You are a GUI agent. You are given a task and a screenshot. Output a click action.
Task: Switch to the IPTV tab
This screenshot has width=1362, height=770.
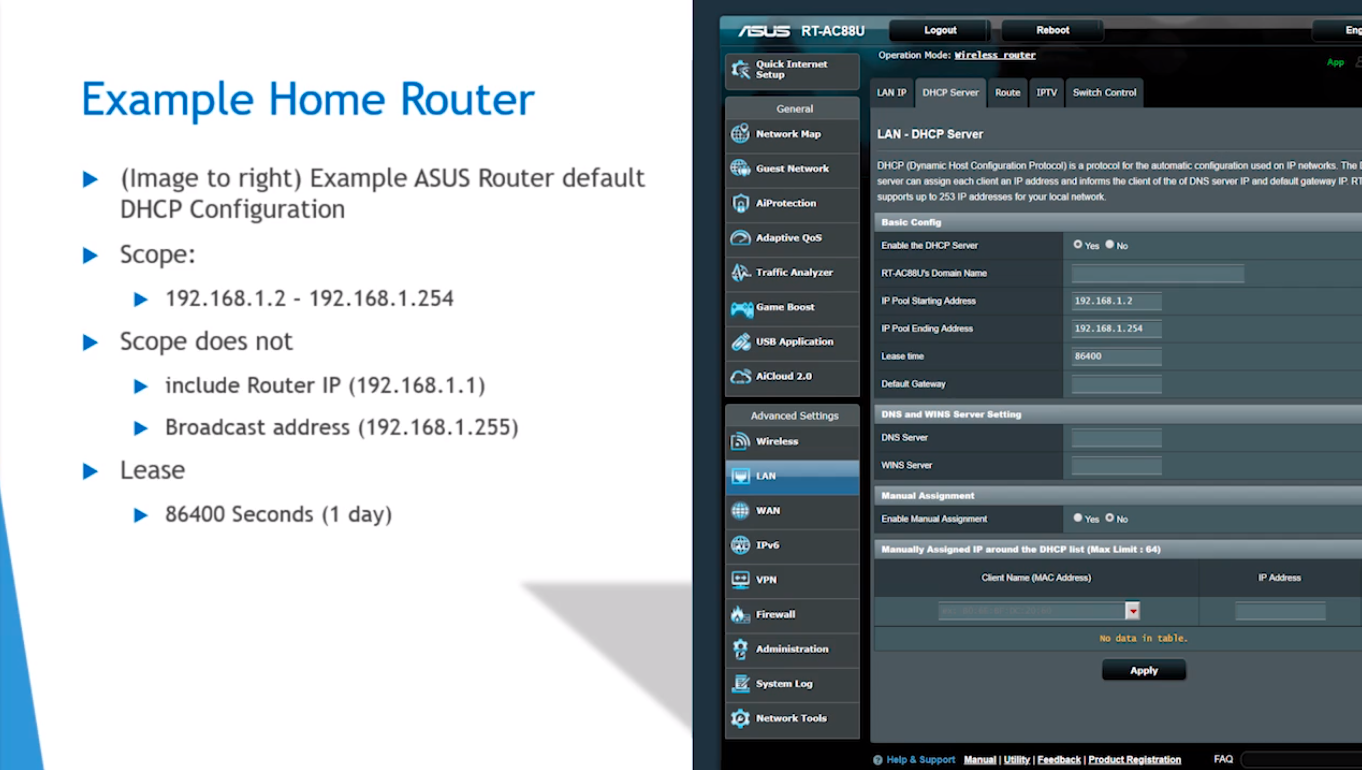[x=1046, y=92]
